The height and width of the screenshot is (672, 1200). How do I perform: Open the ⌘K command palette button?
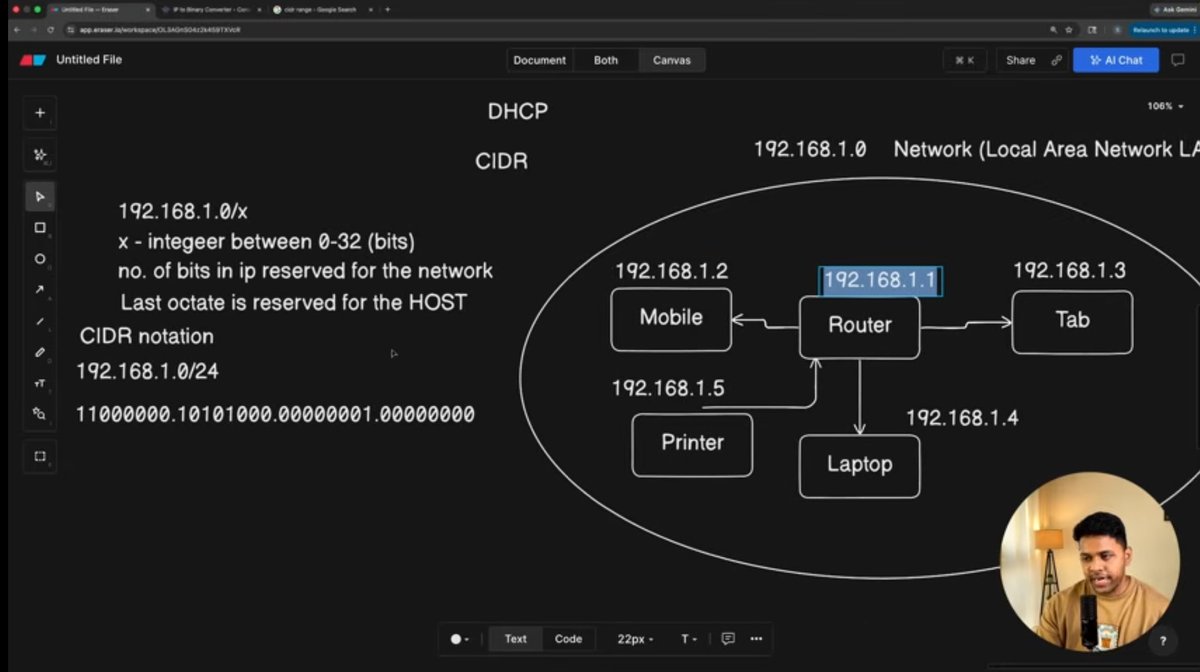965,60
